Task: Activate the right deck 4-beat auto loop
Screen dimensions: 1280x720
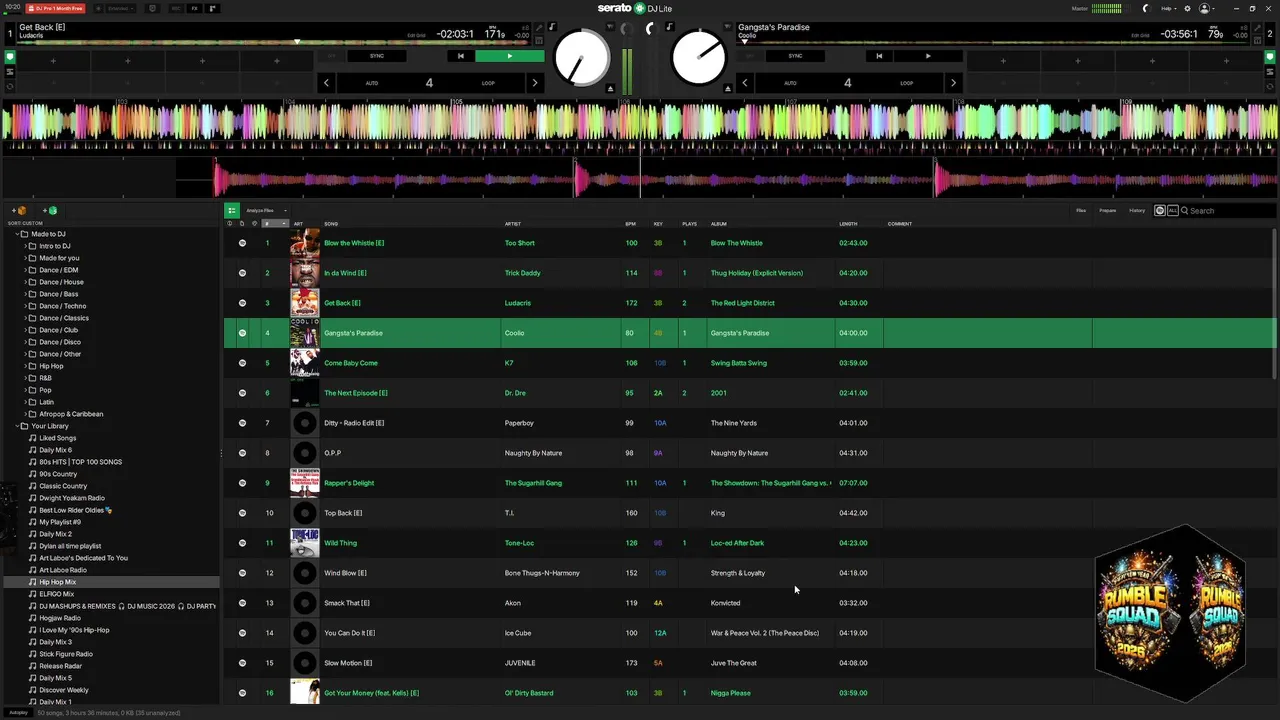Action: [848, 83]
